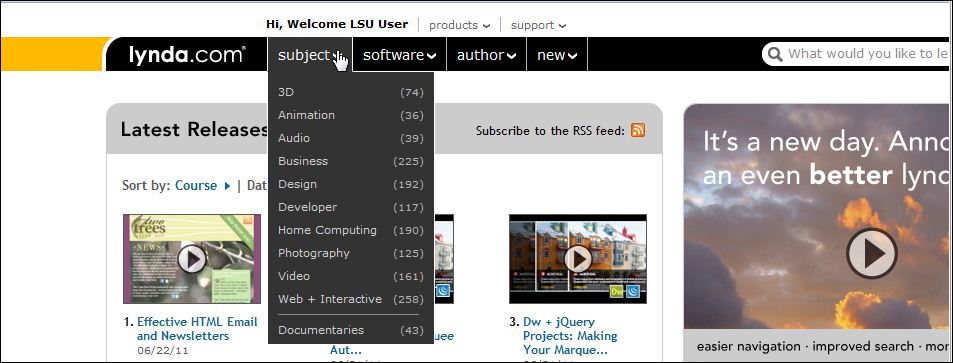
Task: Play the Dw + jQuery Projects thumbnail
Action: 578,259
